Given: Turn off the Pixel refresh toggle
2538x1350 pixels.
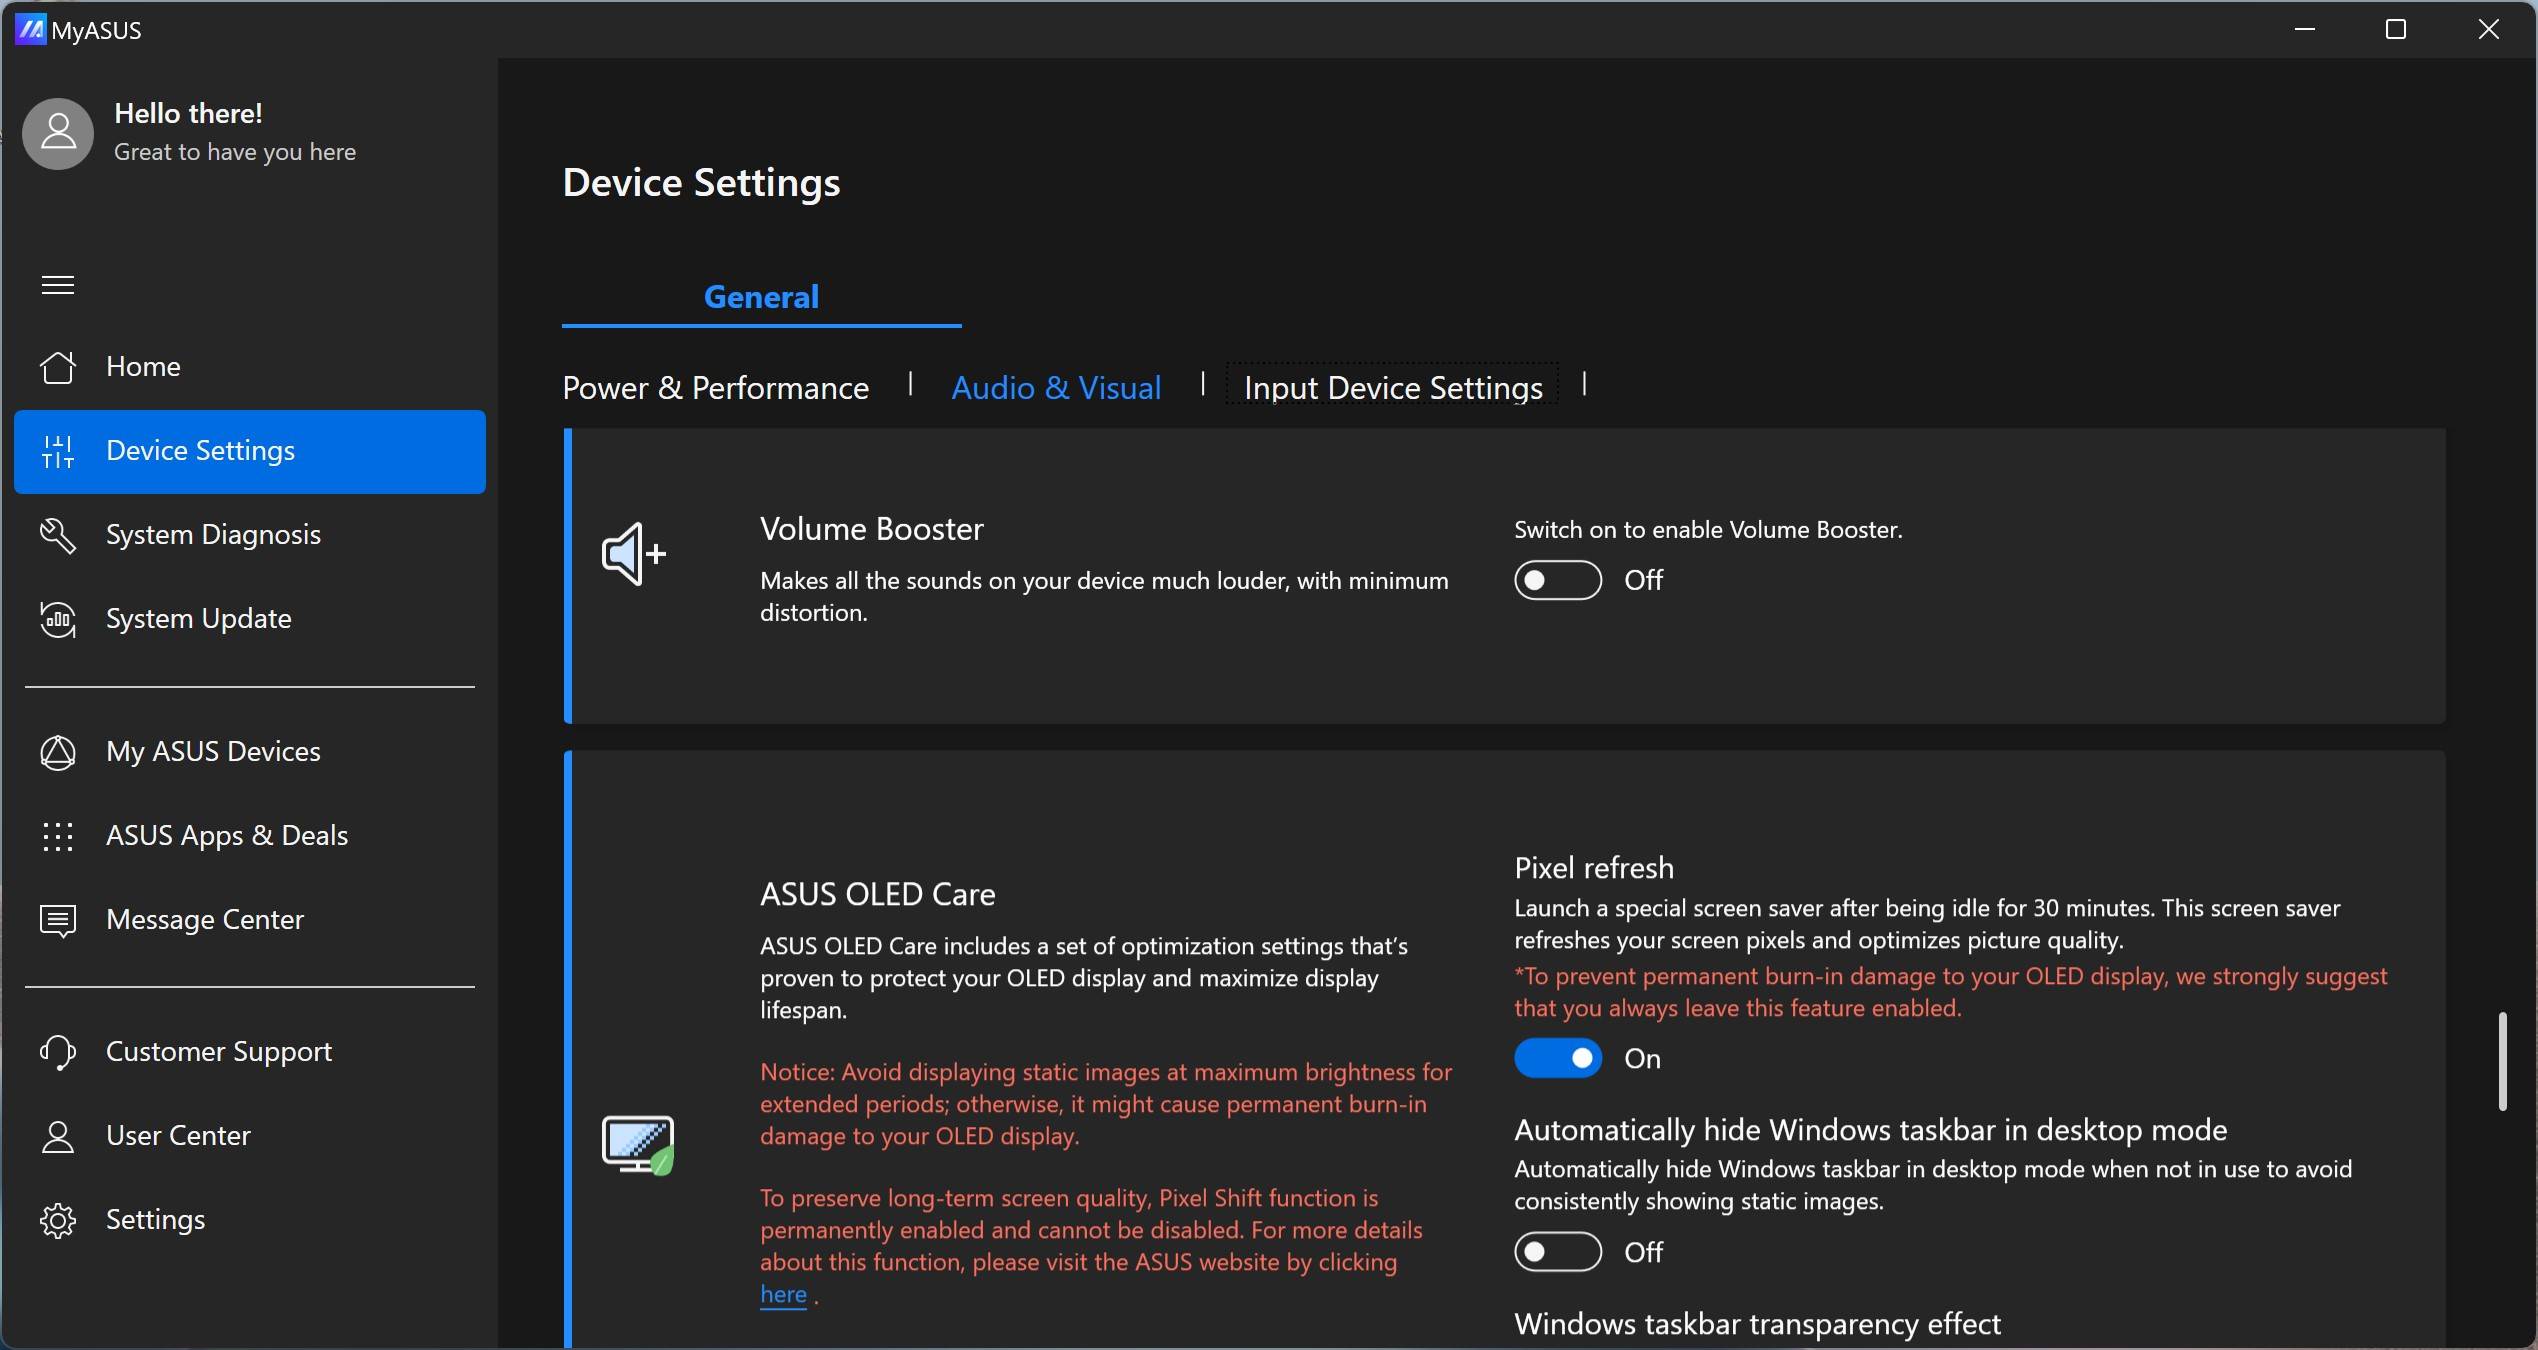Looking at the screenshot, I should click(1557, 1058).
